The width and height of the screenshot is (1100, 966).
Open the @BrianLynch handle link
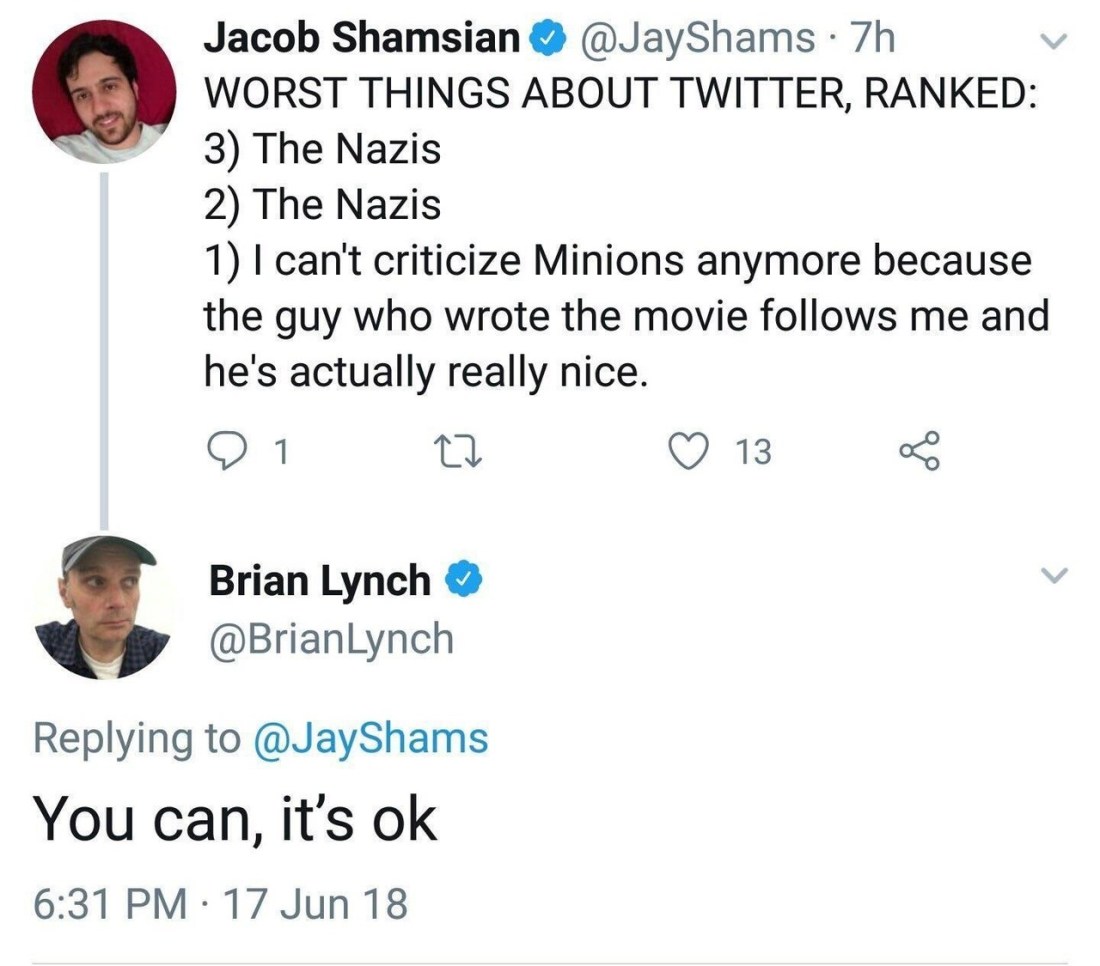[331, 639]
